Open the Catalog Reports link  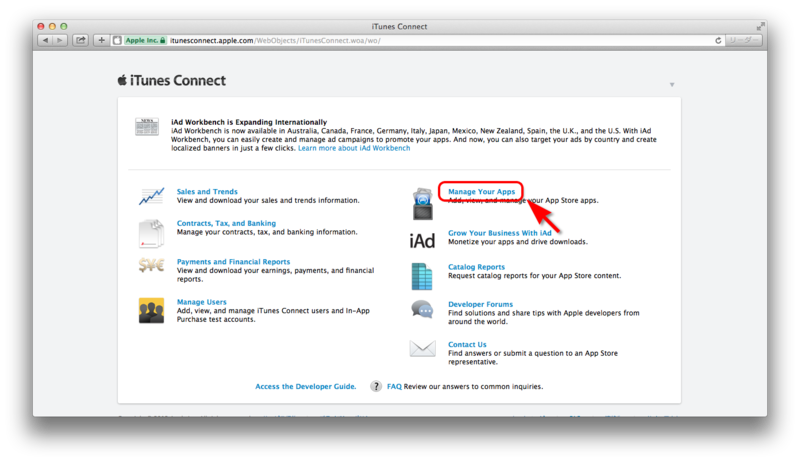[x=476, y=267]
